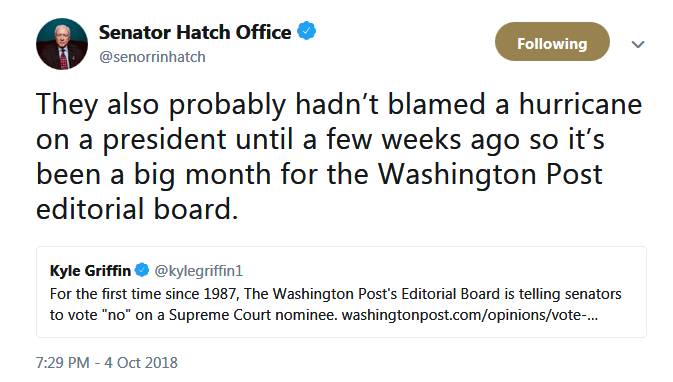Select the line starting 'on a president'
Screen dimensions: 673x382
[x=320, y=139]
